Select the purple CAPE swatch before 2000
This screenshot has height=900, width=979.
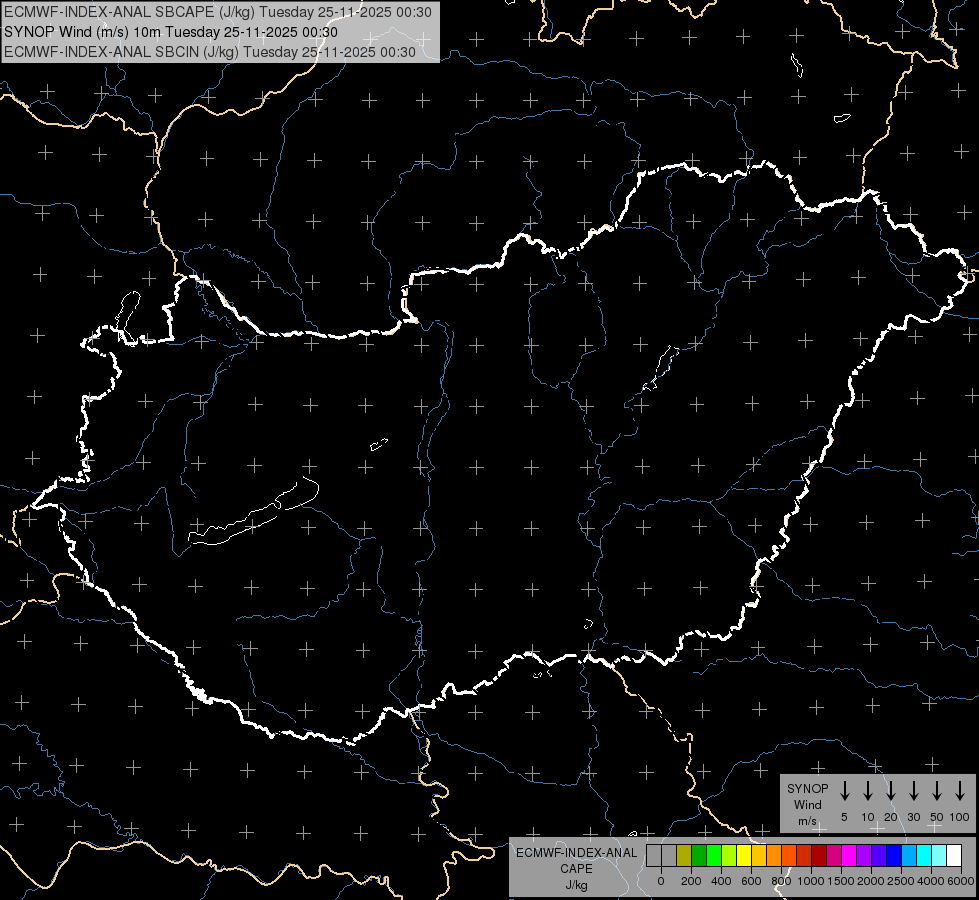863,855
